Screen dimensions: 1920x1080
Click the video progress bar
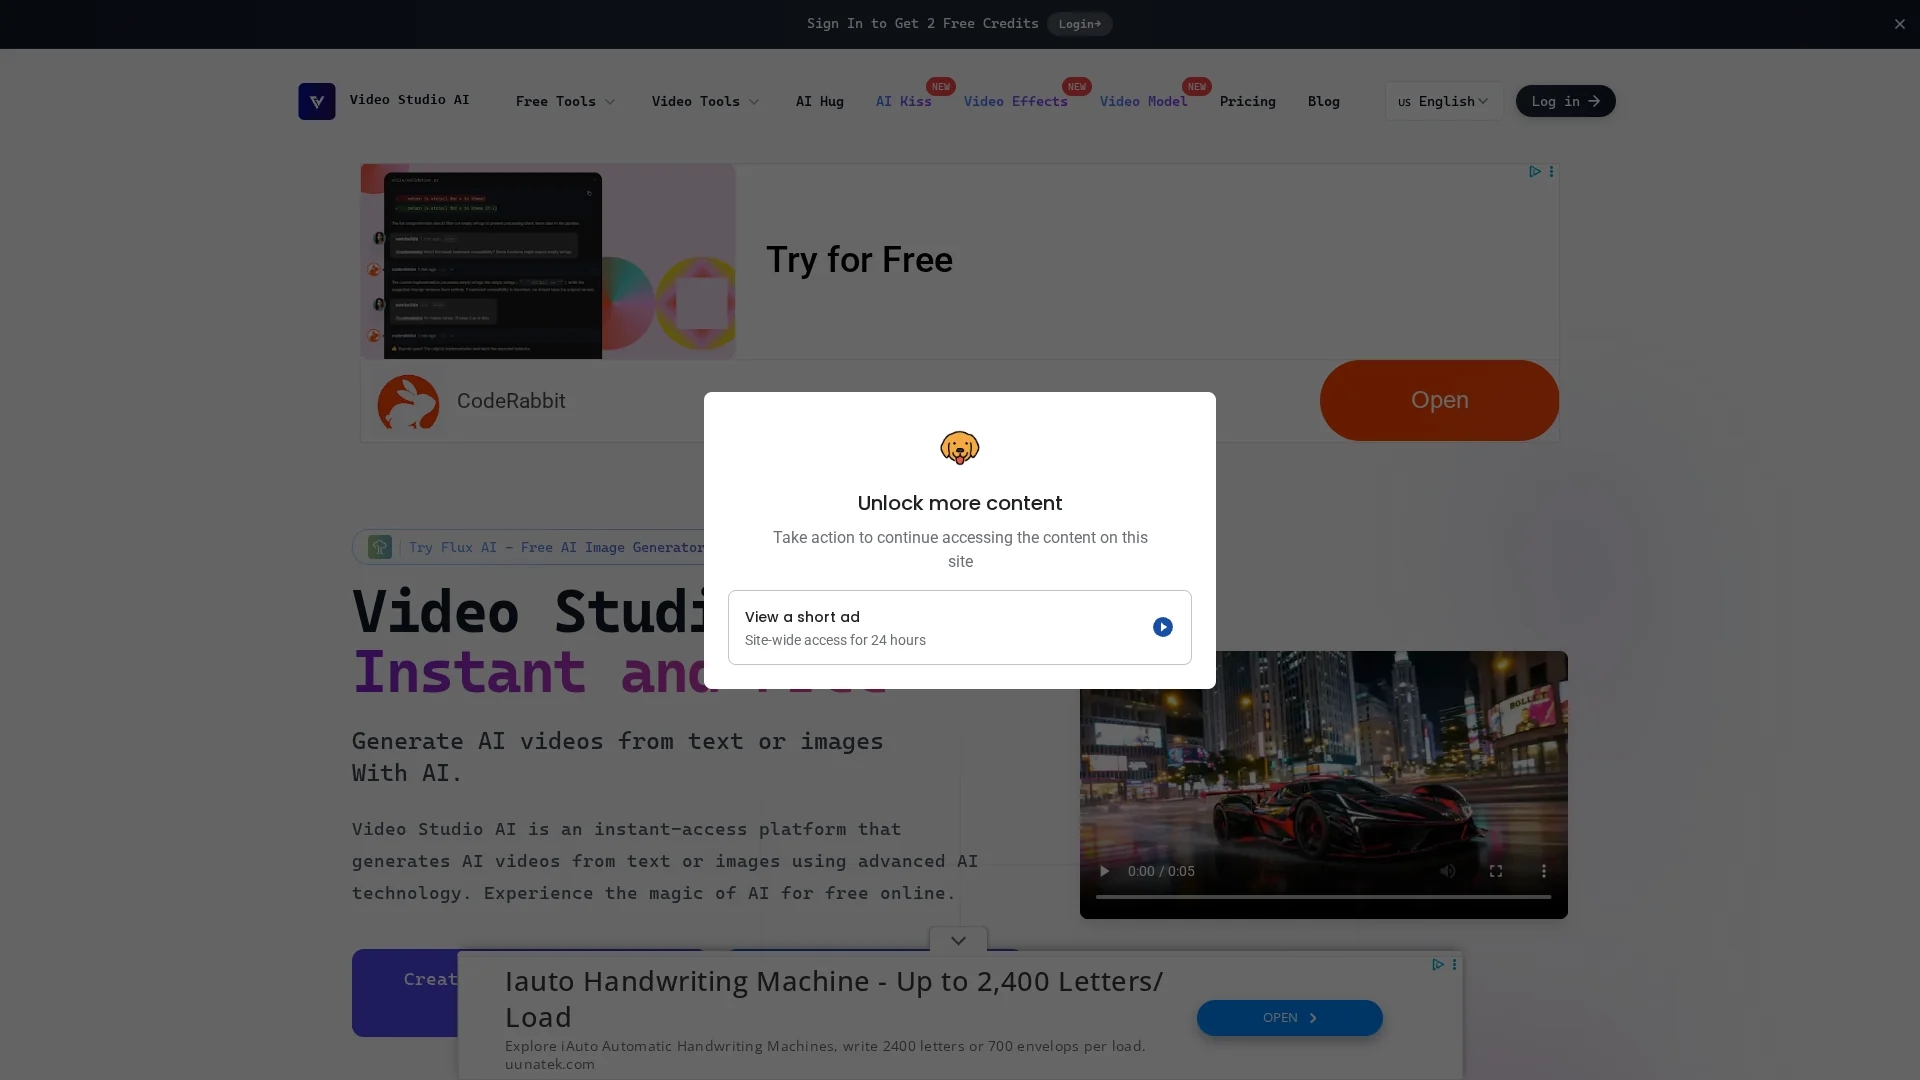point(1323,897)
